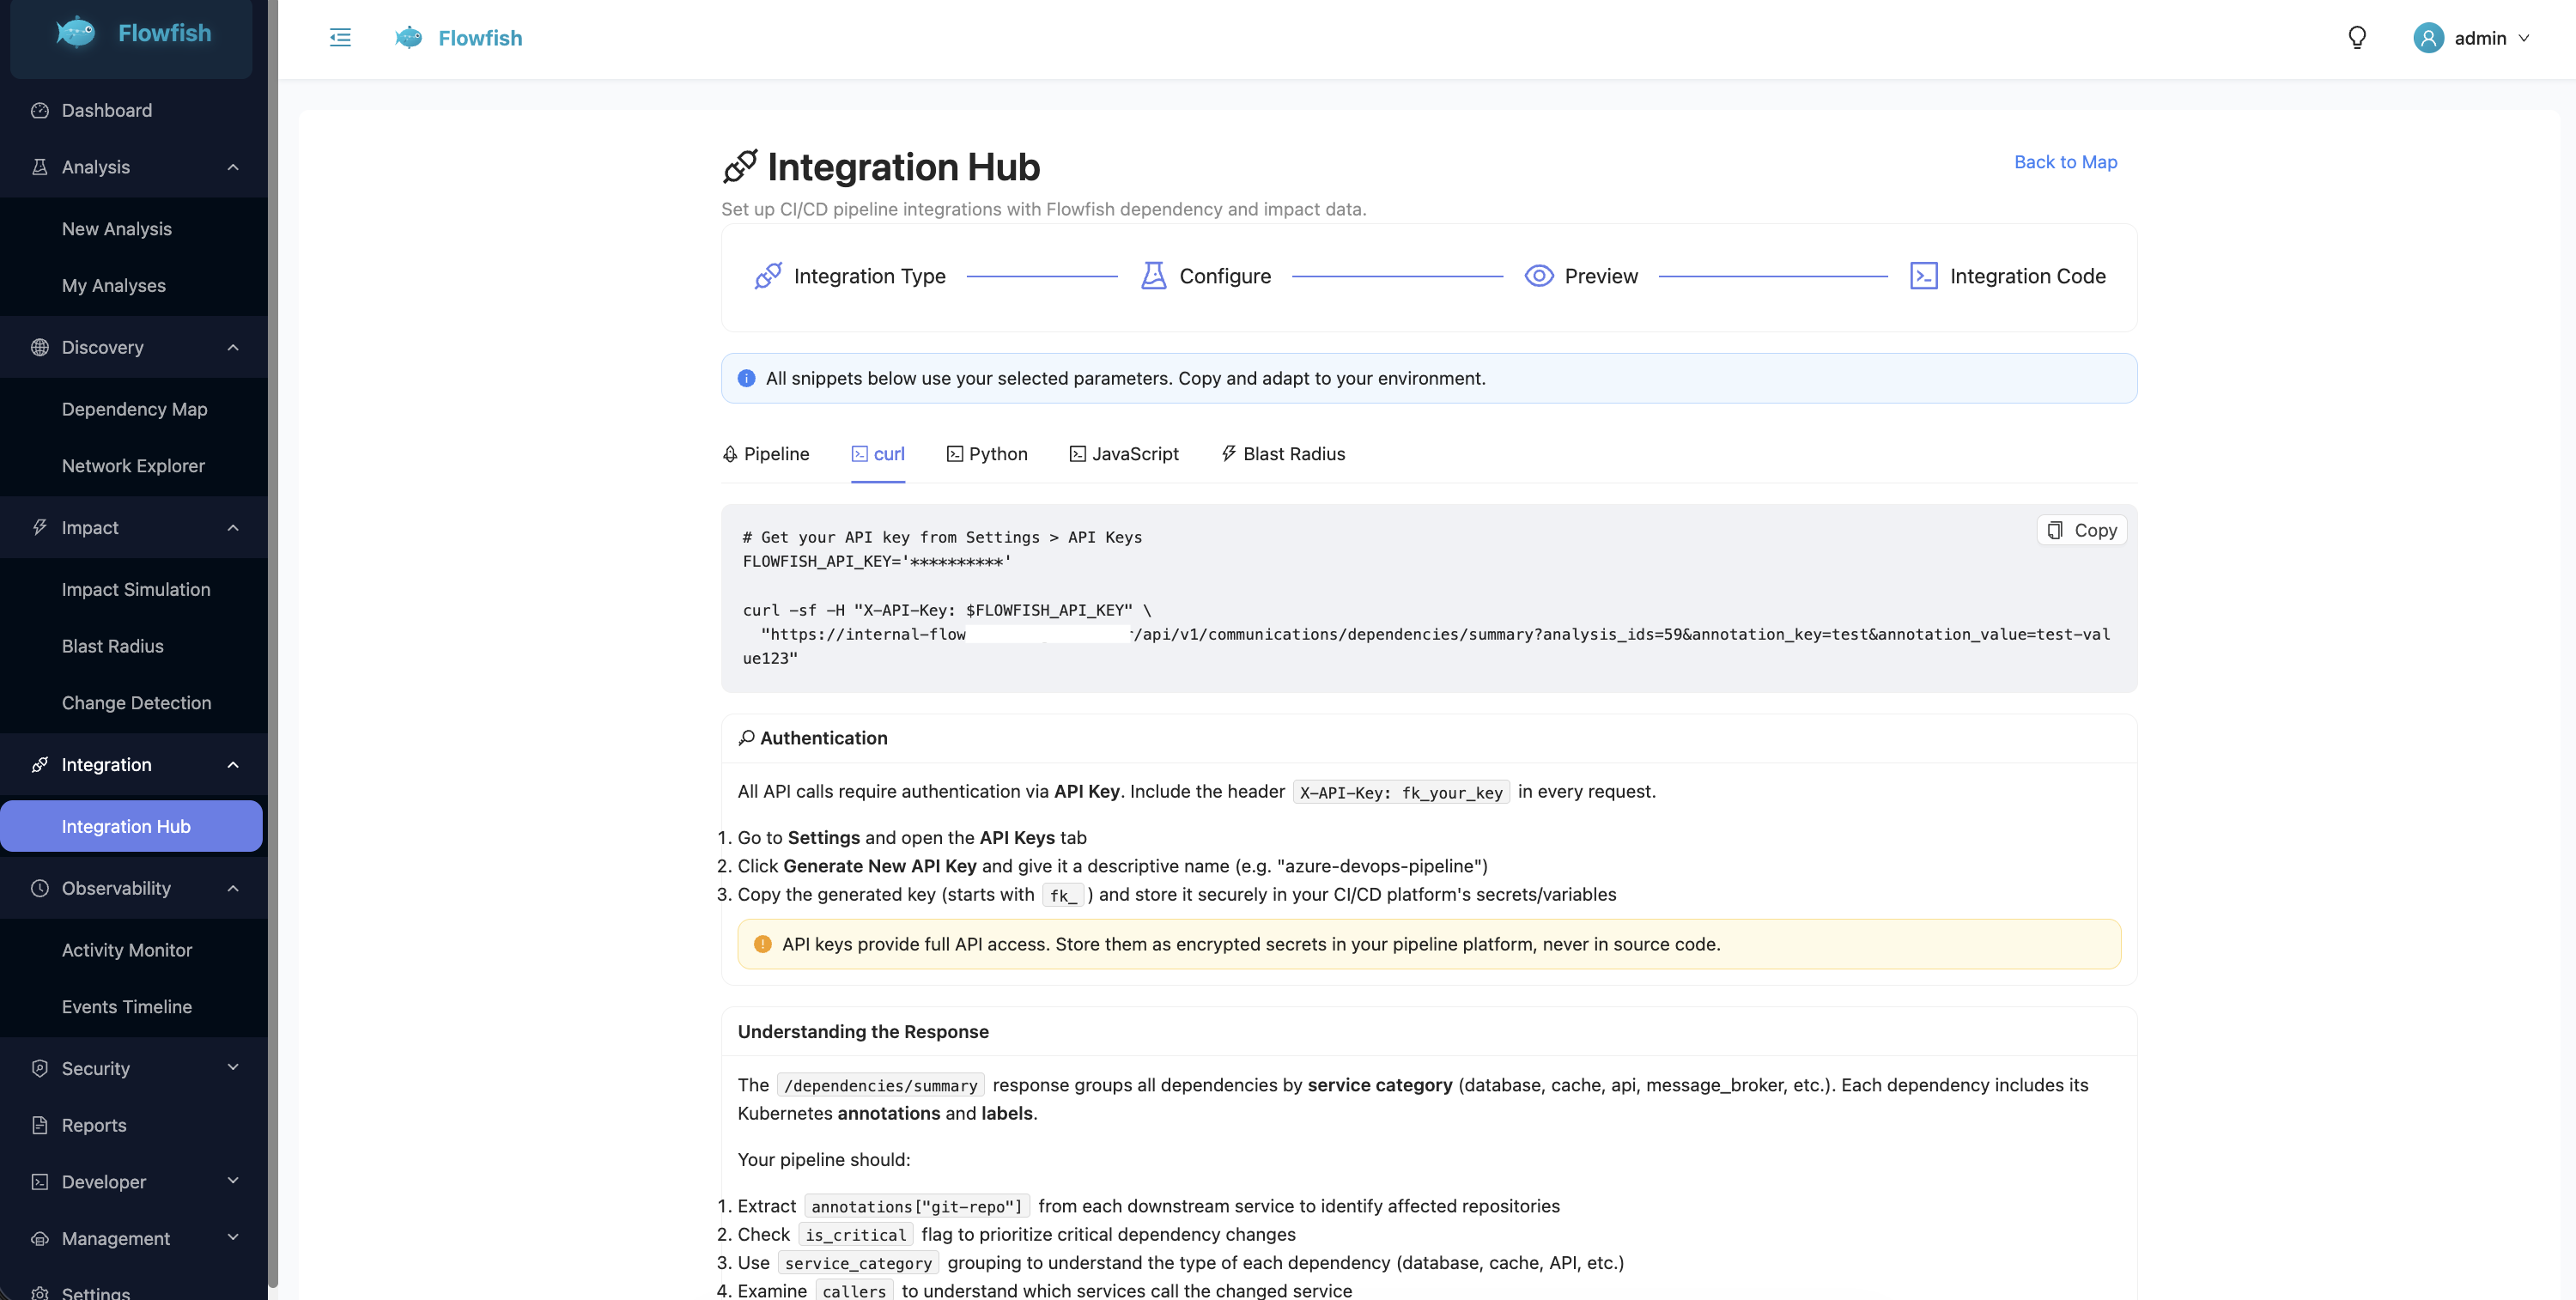Click the 'is_critical' code text
This screenshot has height=1300, width=2576.
[x=856, y=1235]
